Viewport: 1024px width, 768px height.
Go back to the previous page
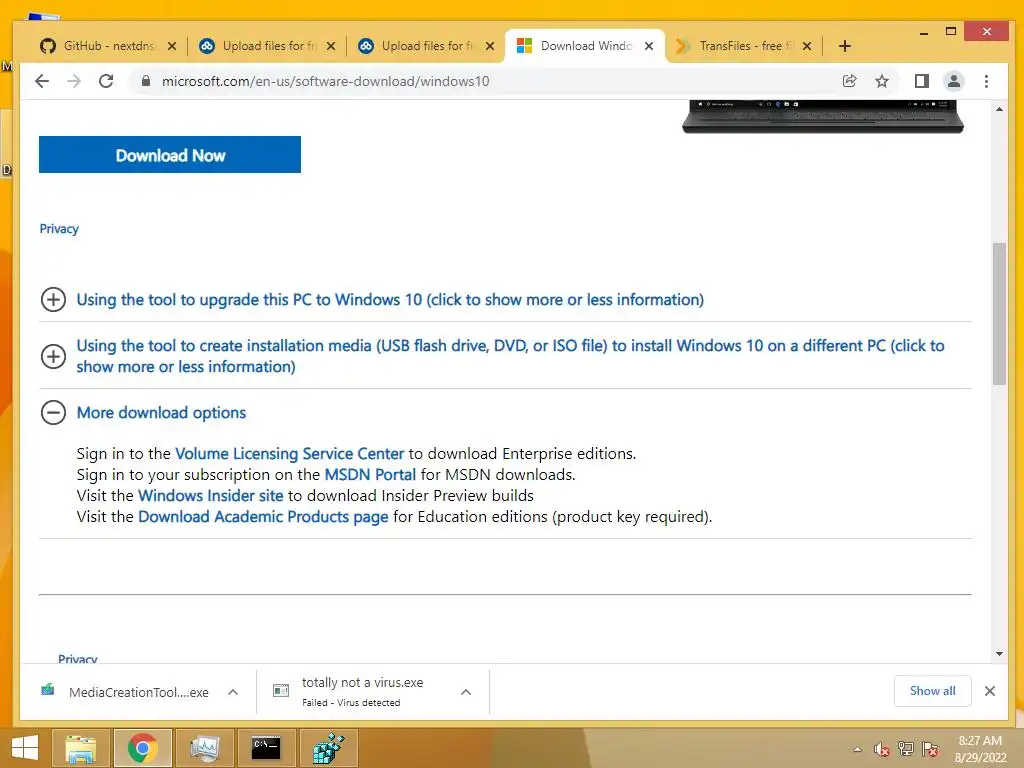tap(42, 81)
